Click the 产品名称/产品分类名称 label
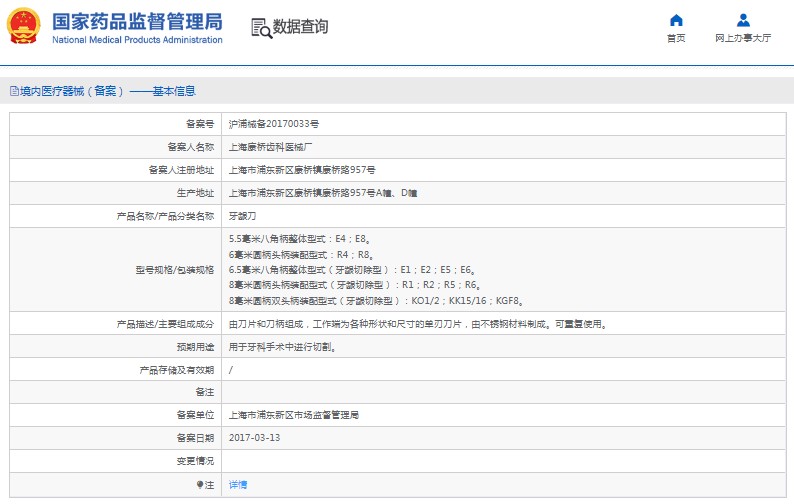 point(166,216)
